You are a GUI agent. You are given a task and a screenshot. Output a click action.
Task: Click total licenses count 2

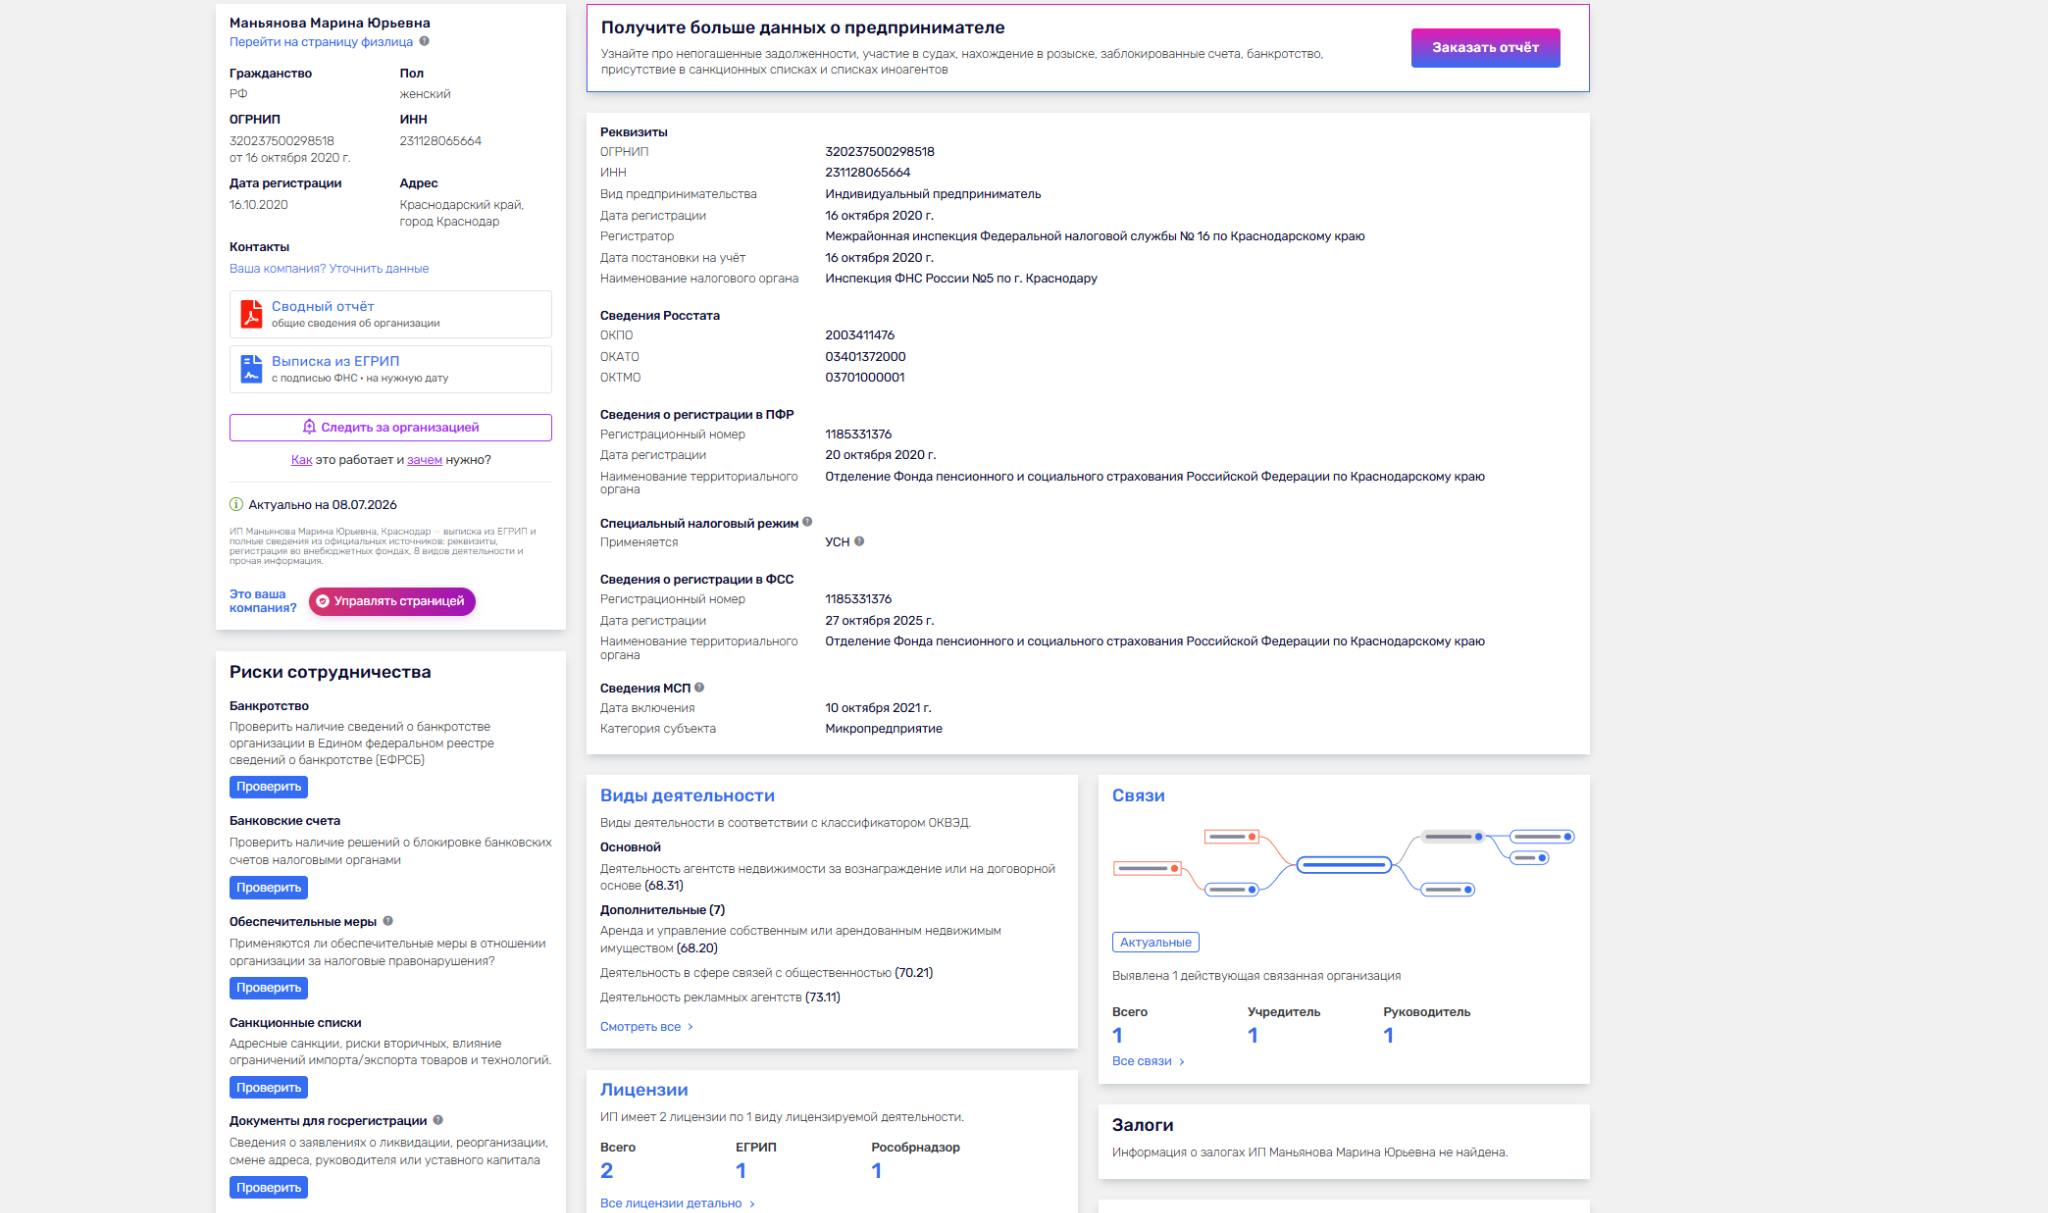tap(606, 1170)
